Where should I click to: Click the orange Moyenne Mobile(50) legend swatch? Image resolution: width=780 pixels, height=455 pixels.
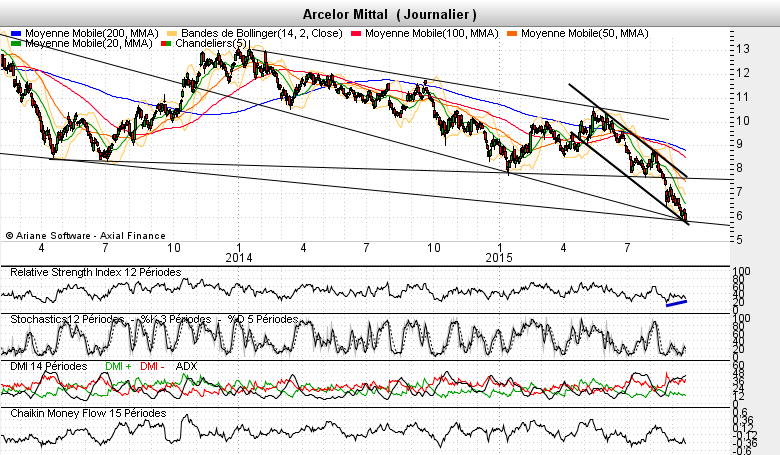tap(512, 33)
